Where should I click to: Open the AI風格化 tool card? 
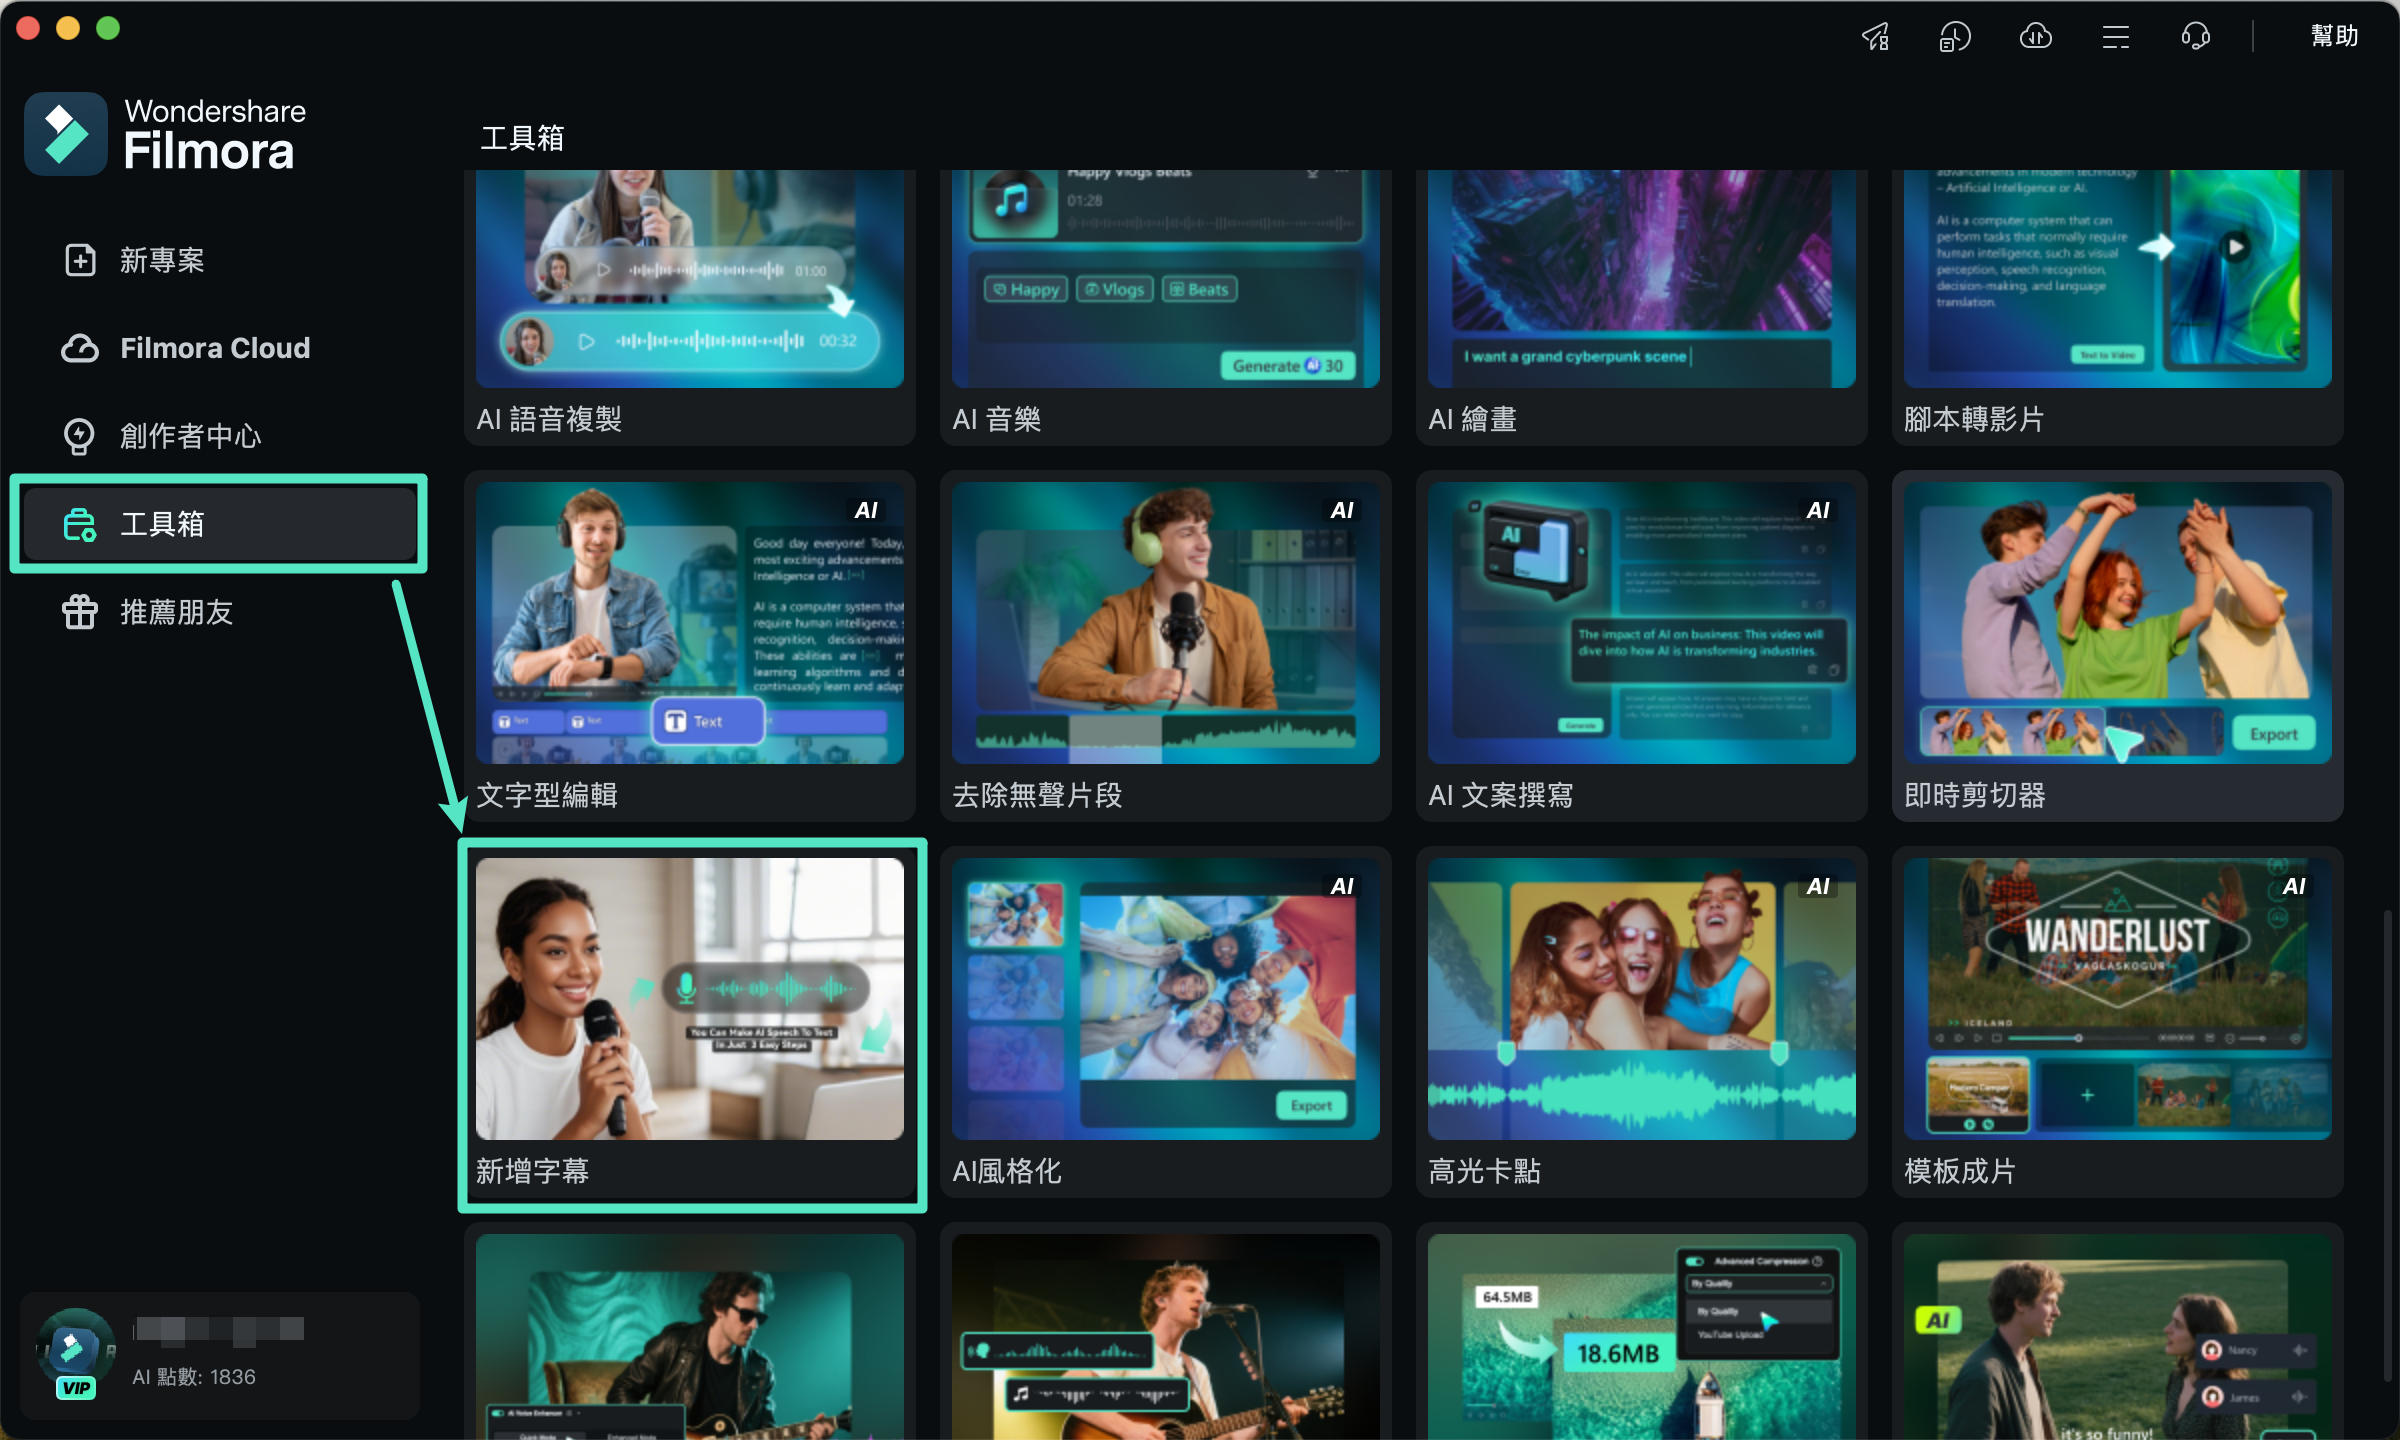[x=1166, y=1022]
